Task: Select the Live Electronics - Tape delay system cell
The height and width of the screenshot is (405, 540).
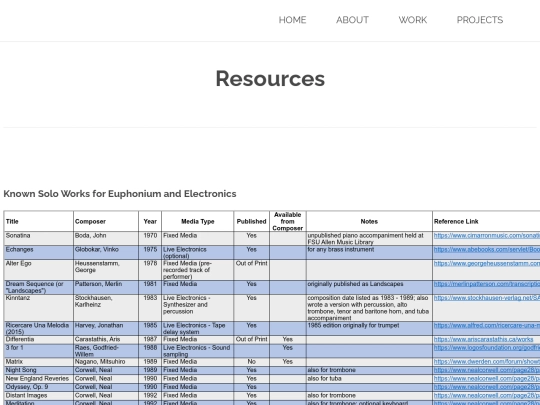Action: click(198, 329)
